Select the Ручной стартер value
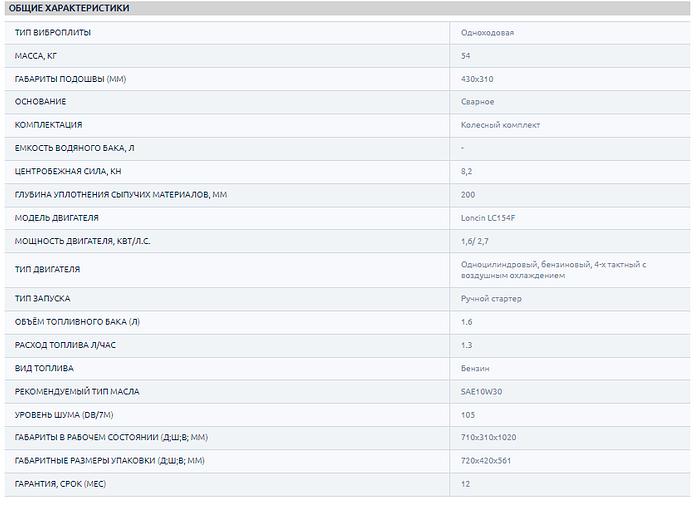 [x=491, y=299]
